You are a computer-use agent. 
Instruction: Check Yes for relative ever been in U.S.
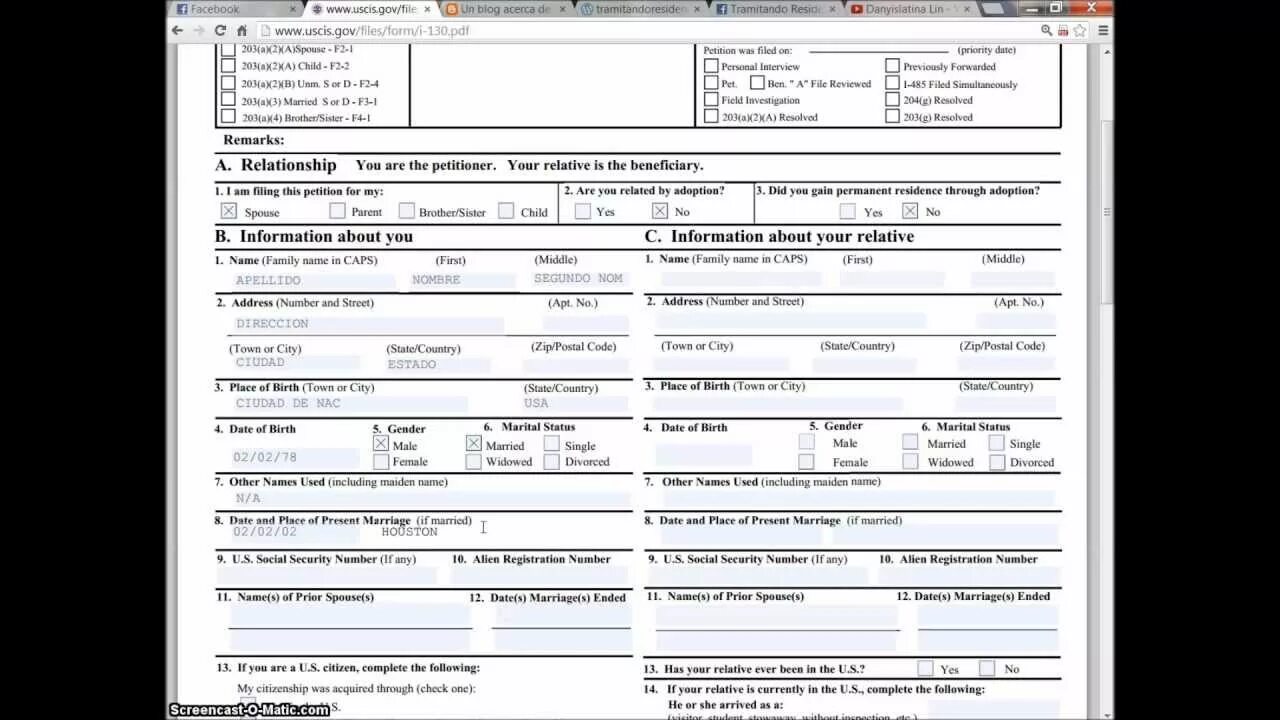tap(926, 668)
